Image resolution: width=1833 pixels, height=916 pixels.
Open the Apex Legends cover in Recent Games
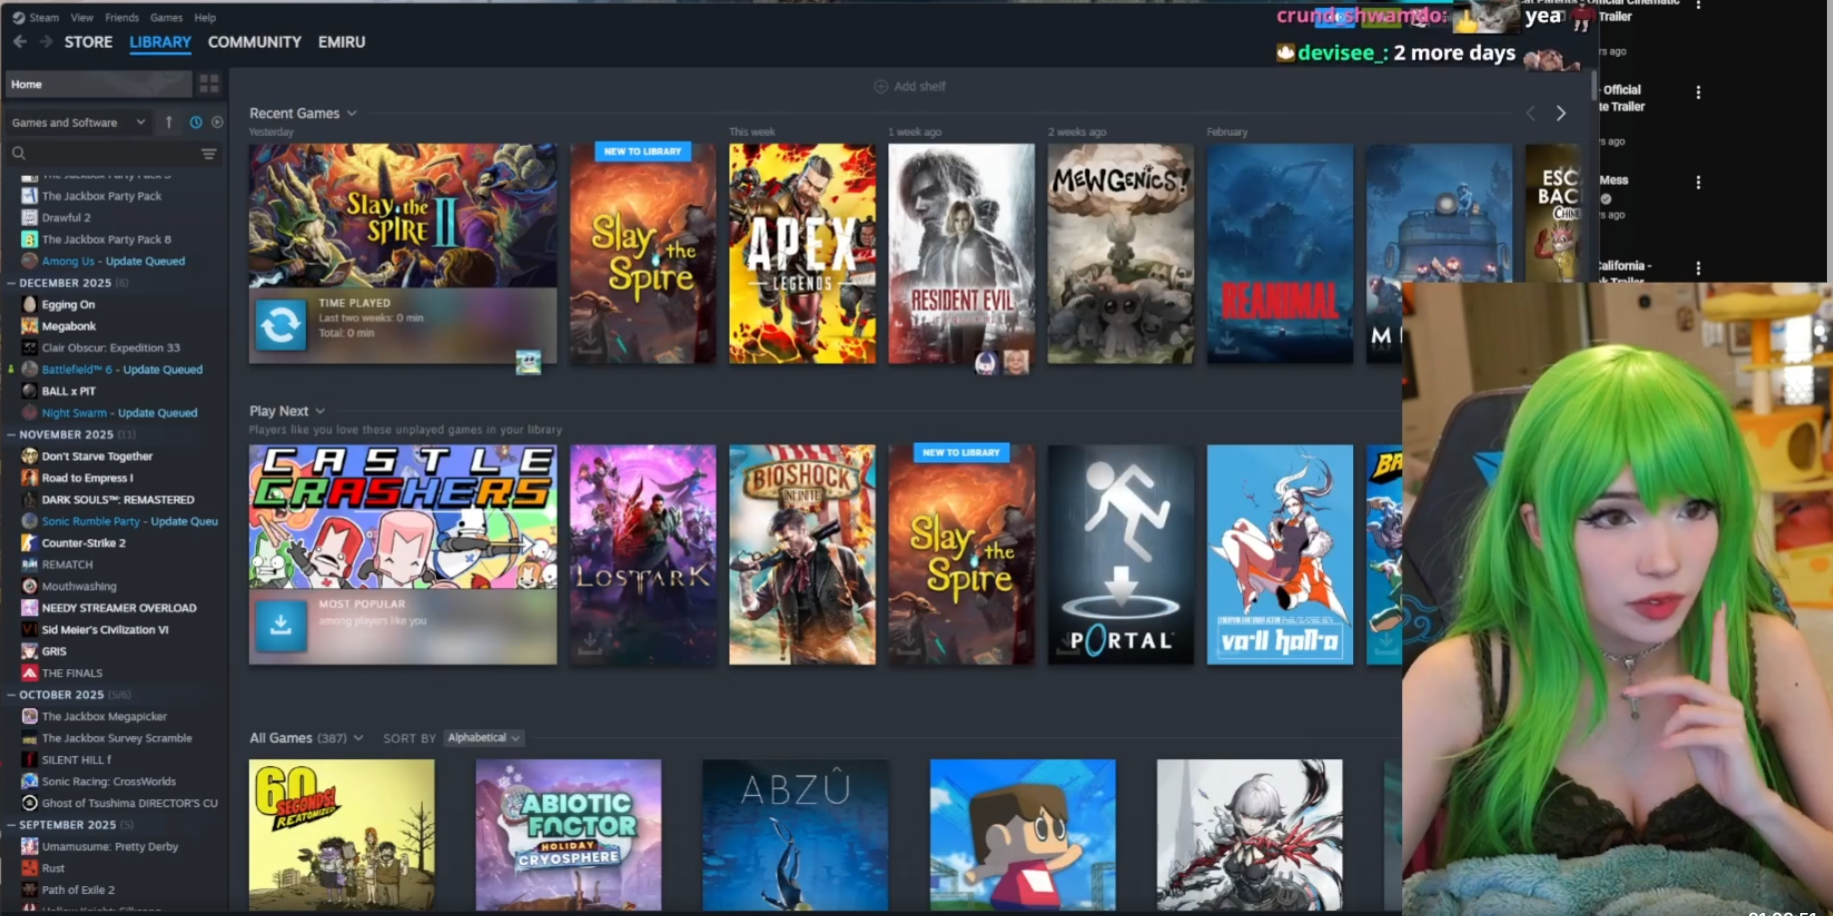pos(802,254)
